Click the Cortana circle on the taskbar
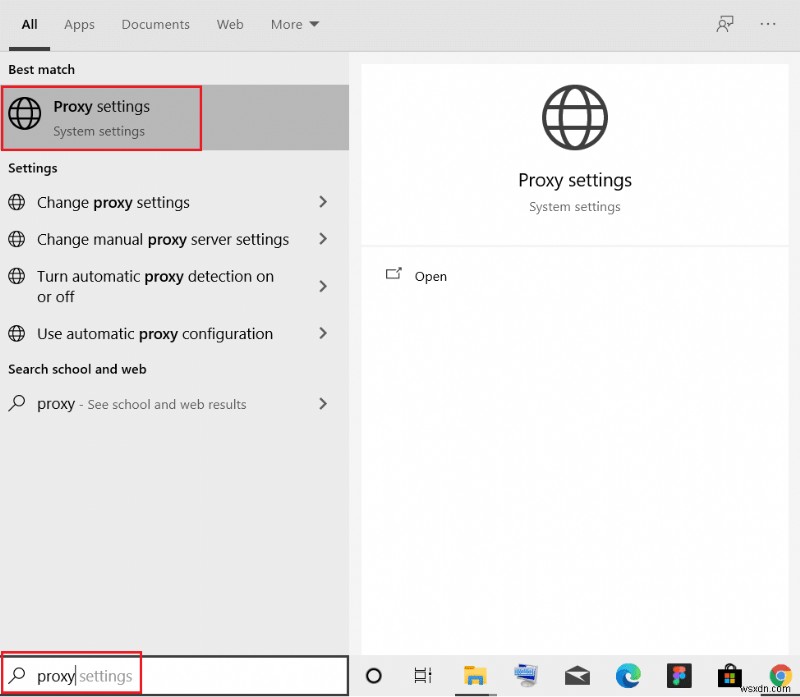 pyautogui.click(x=373, y=676)
